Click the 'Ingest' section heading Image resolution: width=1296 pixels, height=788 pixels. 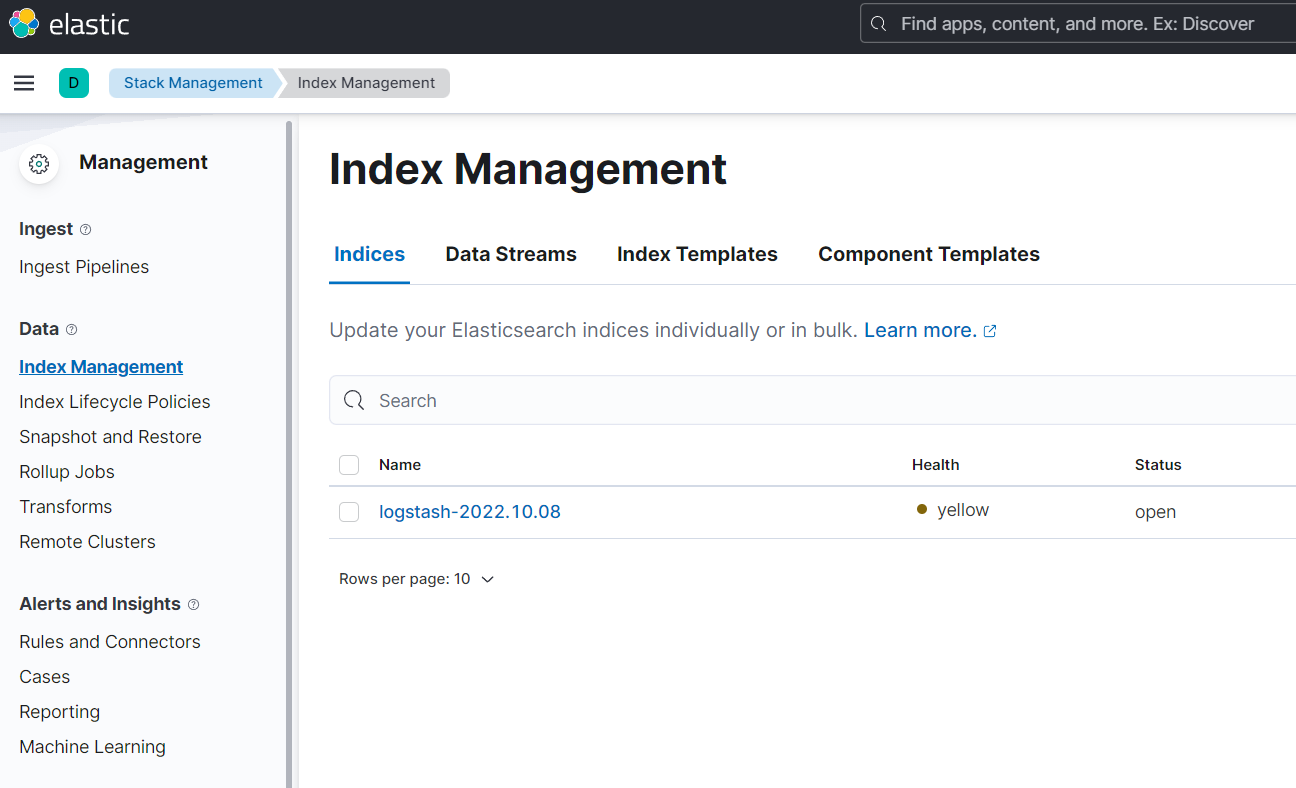click(46, 229)
